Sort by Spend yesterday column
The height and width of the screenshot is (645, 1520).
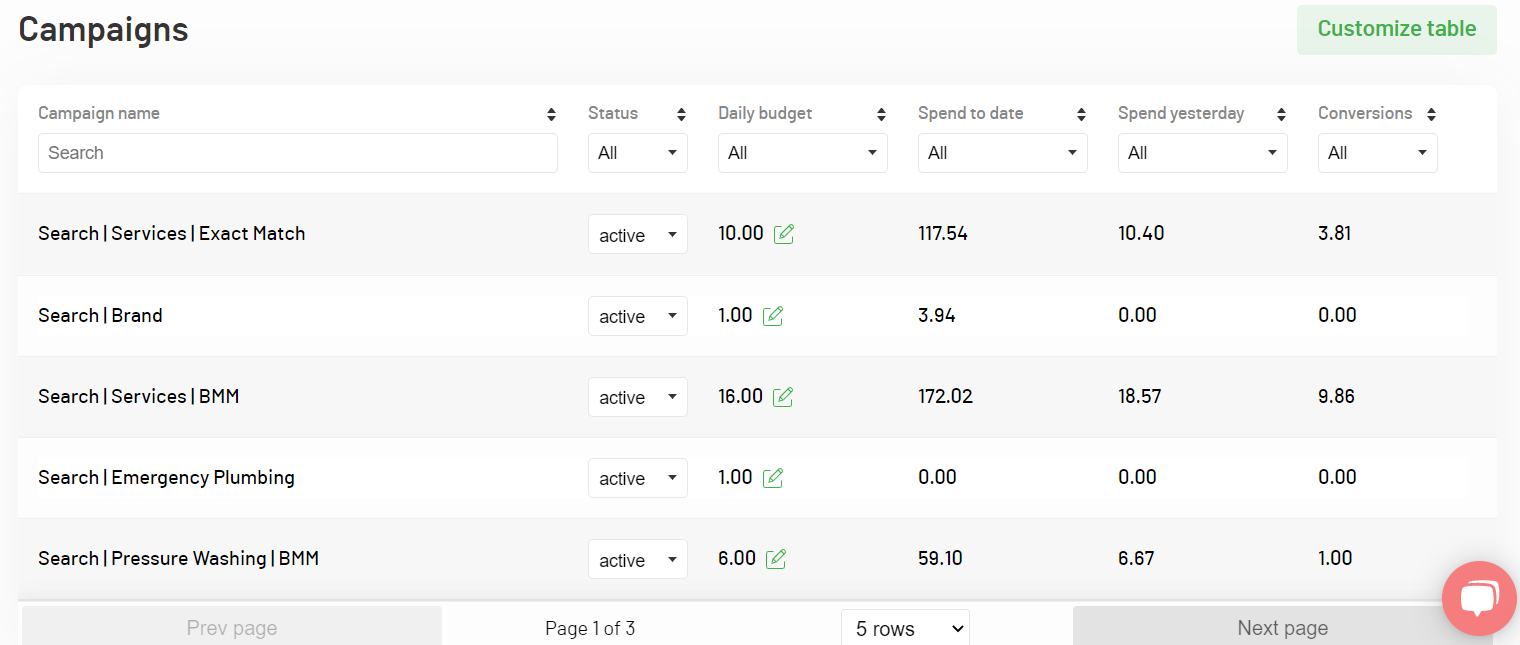[x=1281, y=113]
